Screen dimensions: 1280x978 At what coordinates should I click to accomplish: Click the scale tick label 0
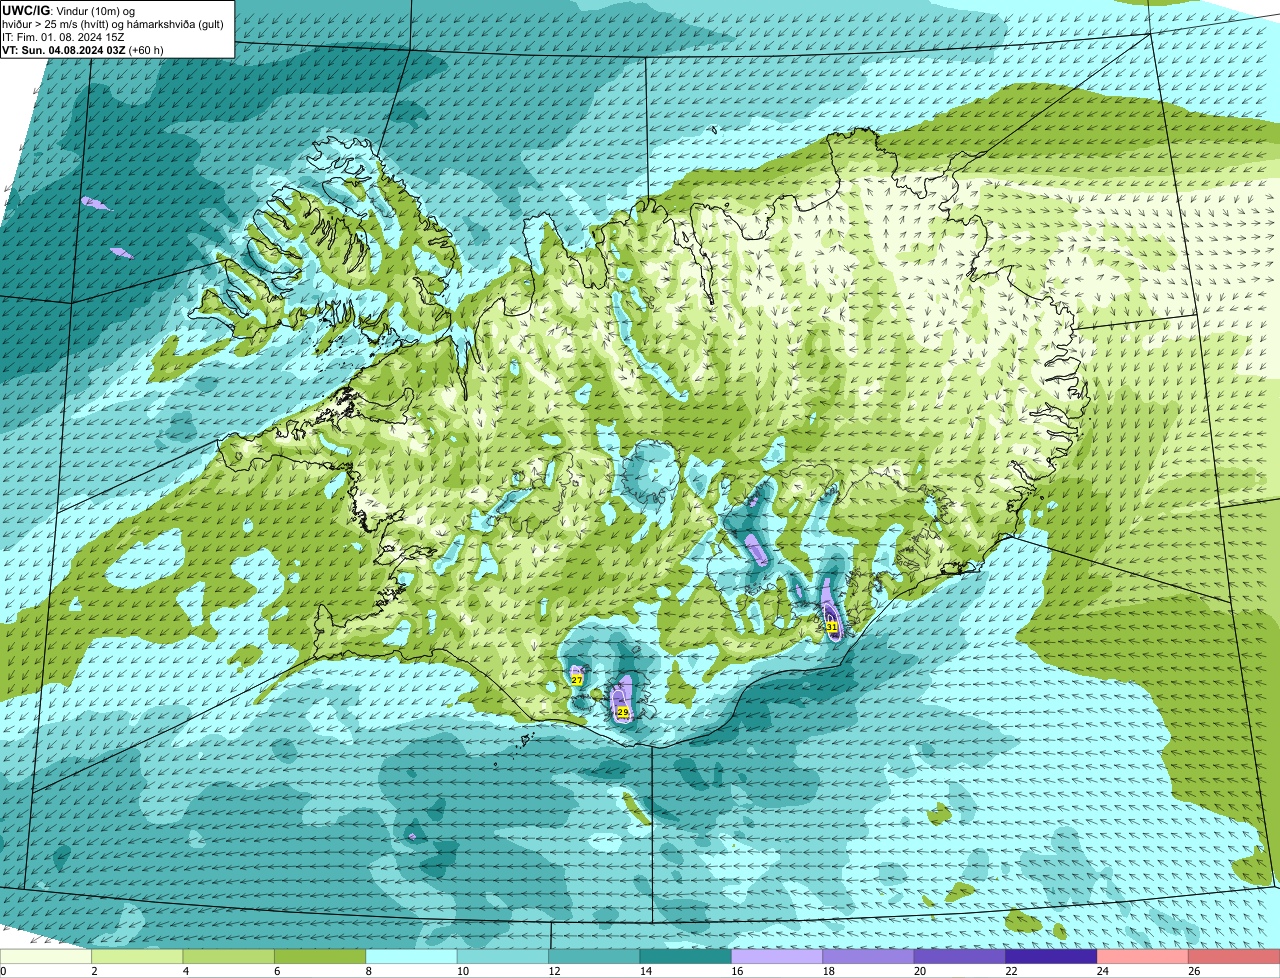(x=3, y=971)
